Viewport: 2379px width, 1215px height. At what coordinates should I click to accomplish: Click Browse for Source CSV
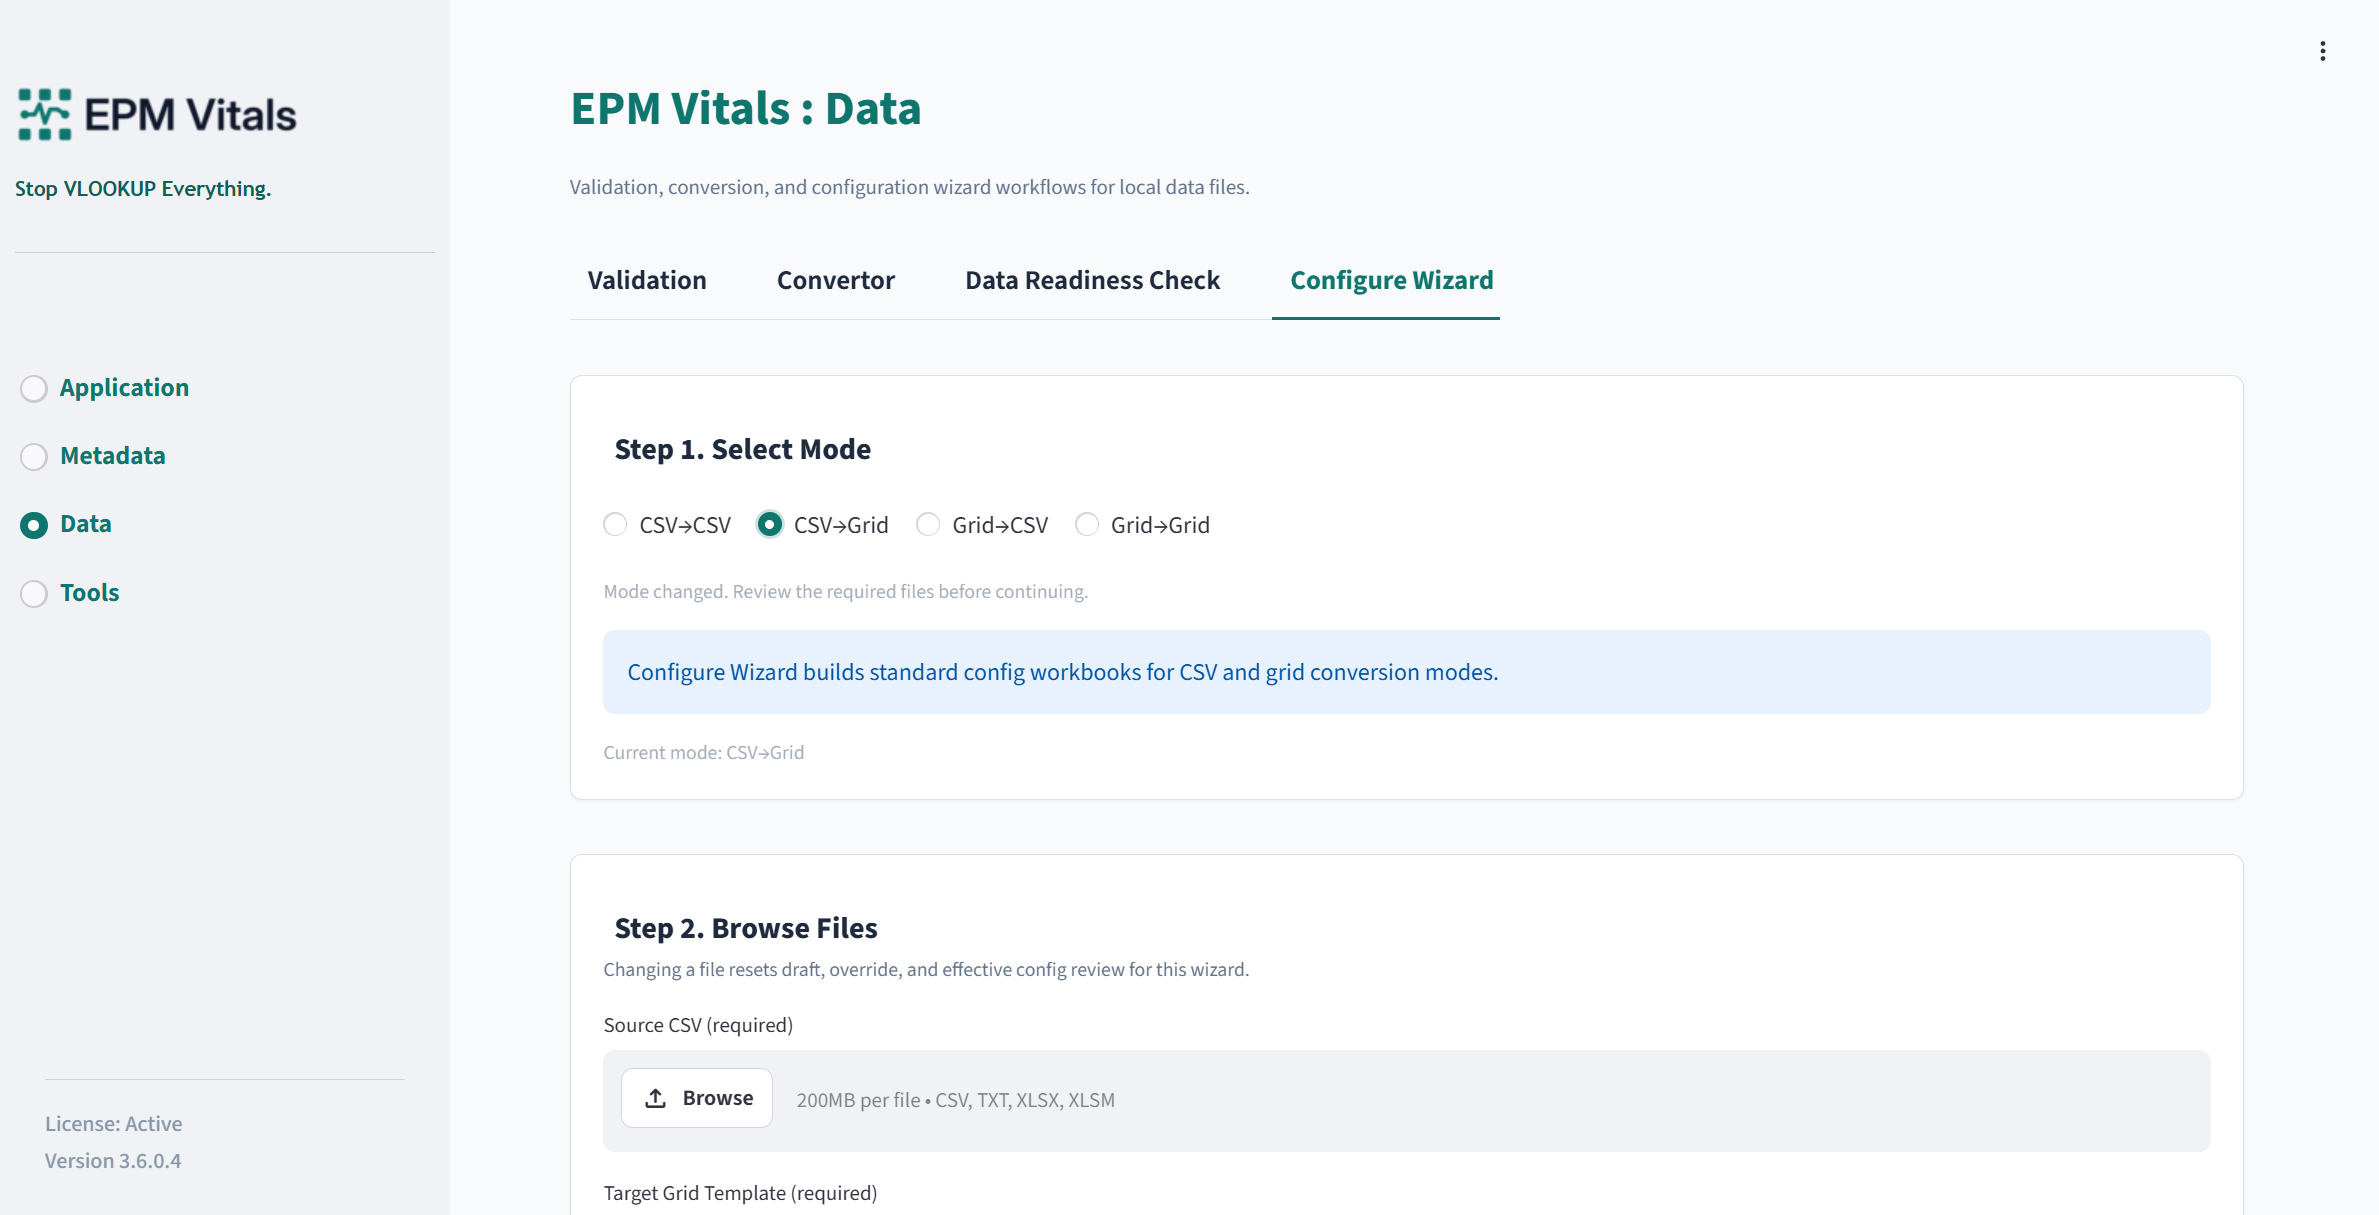click(697, 1098)
